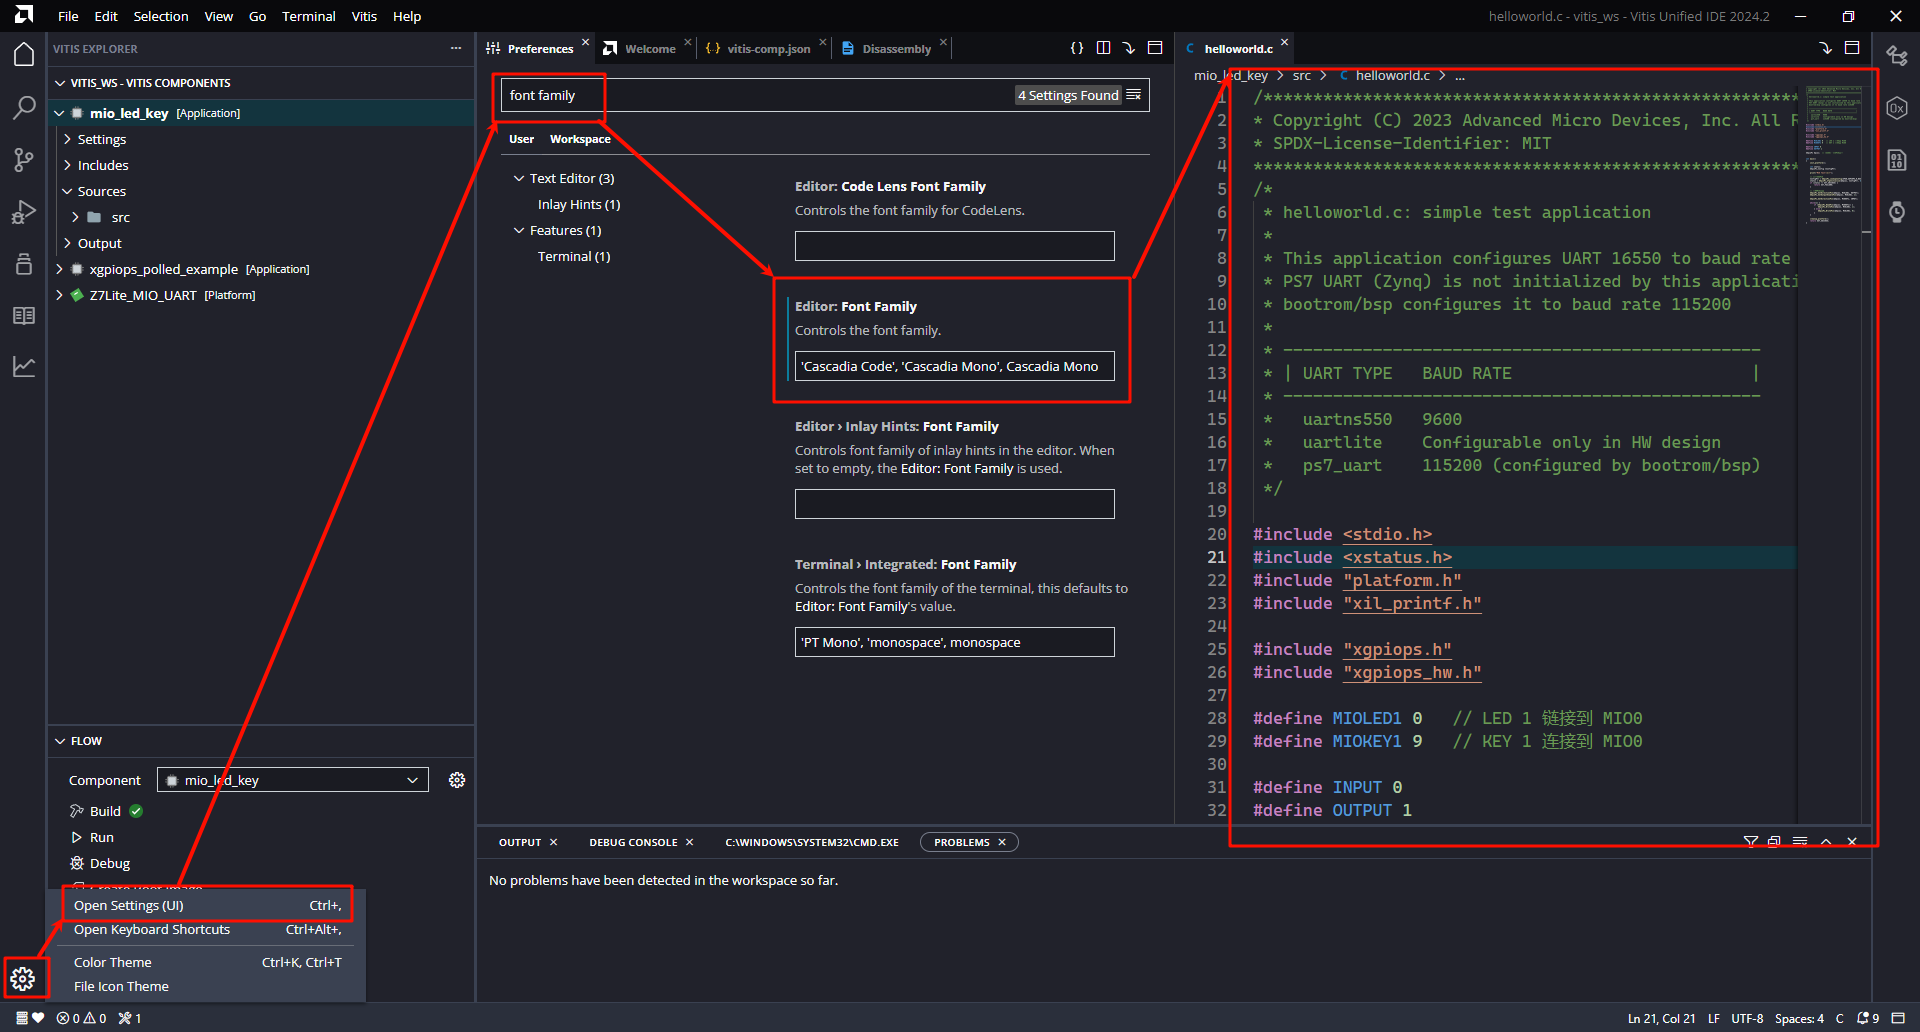Viewport: 1920px width, 1032px height.
Task: Open the Welcome home view in activity bar
Action: coord(24,55)
